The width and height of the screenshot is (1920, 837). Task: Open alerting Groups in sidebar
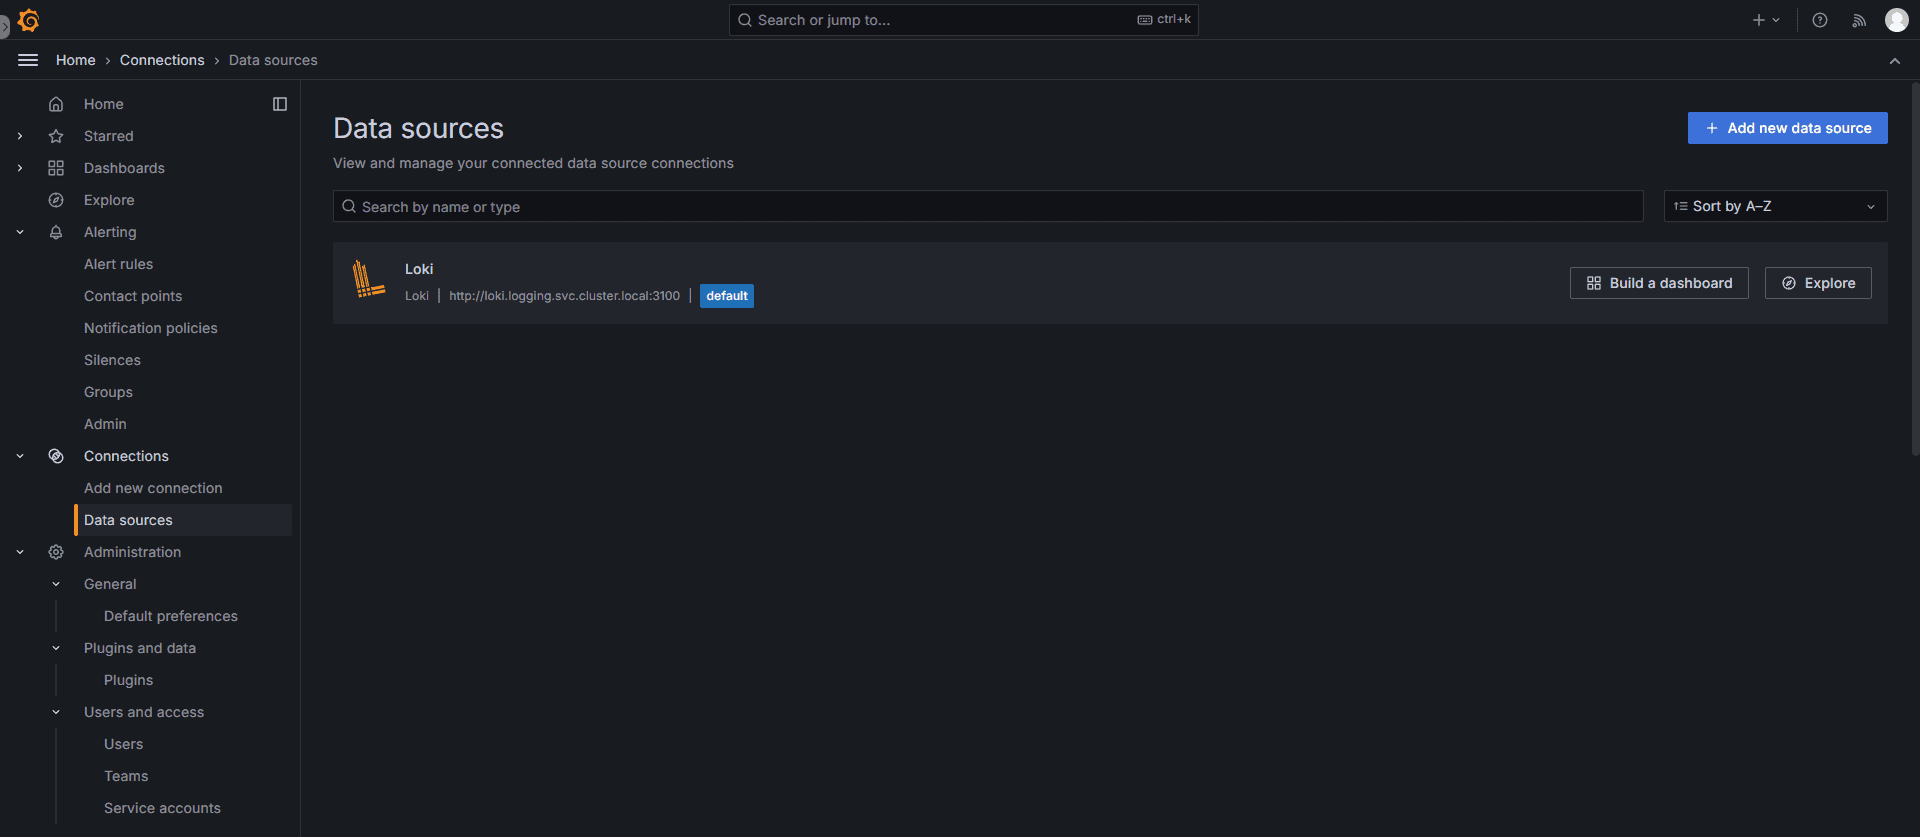pyautogui.click(x=108, y=392)
